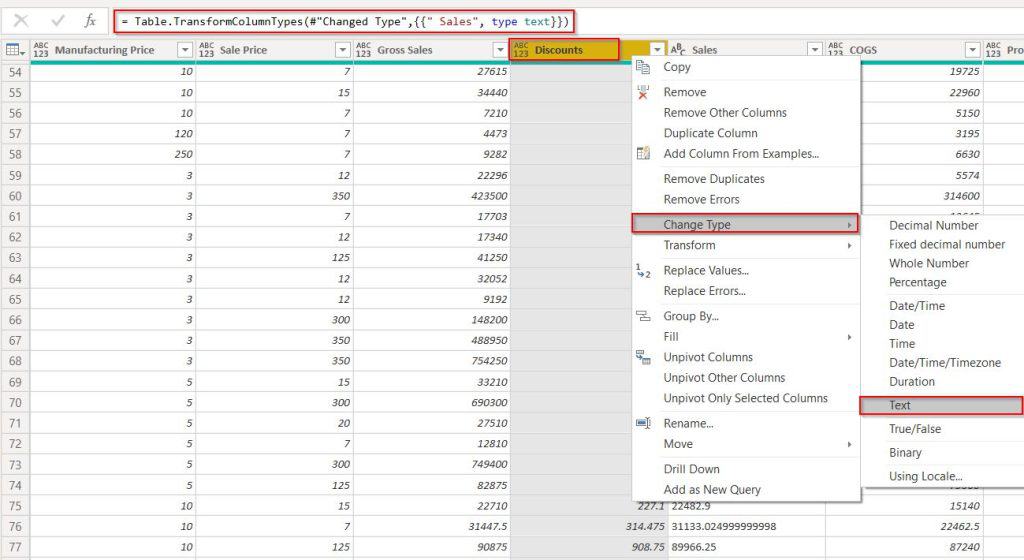
Task: Click data type icon of Sale Price column
Action: [206, 50]
